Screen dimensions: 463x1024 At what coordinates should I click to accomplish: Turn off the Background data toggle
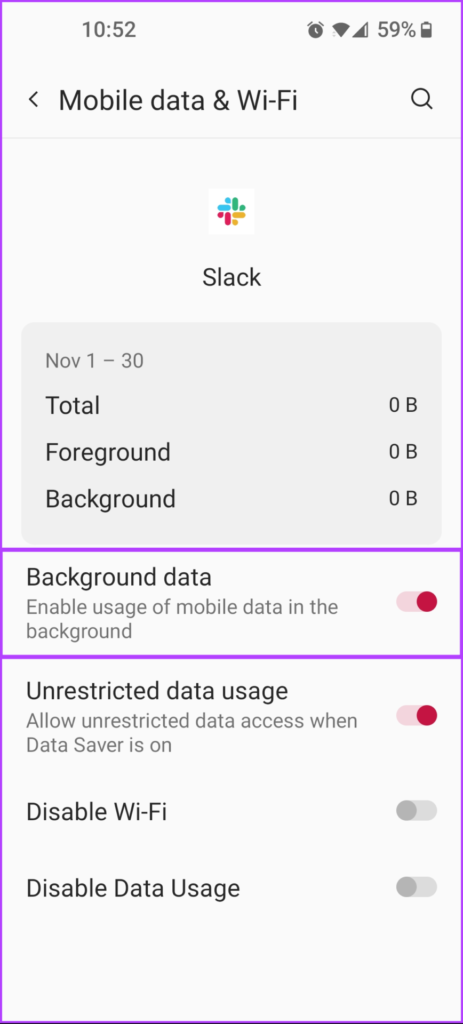416,601
